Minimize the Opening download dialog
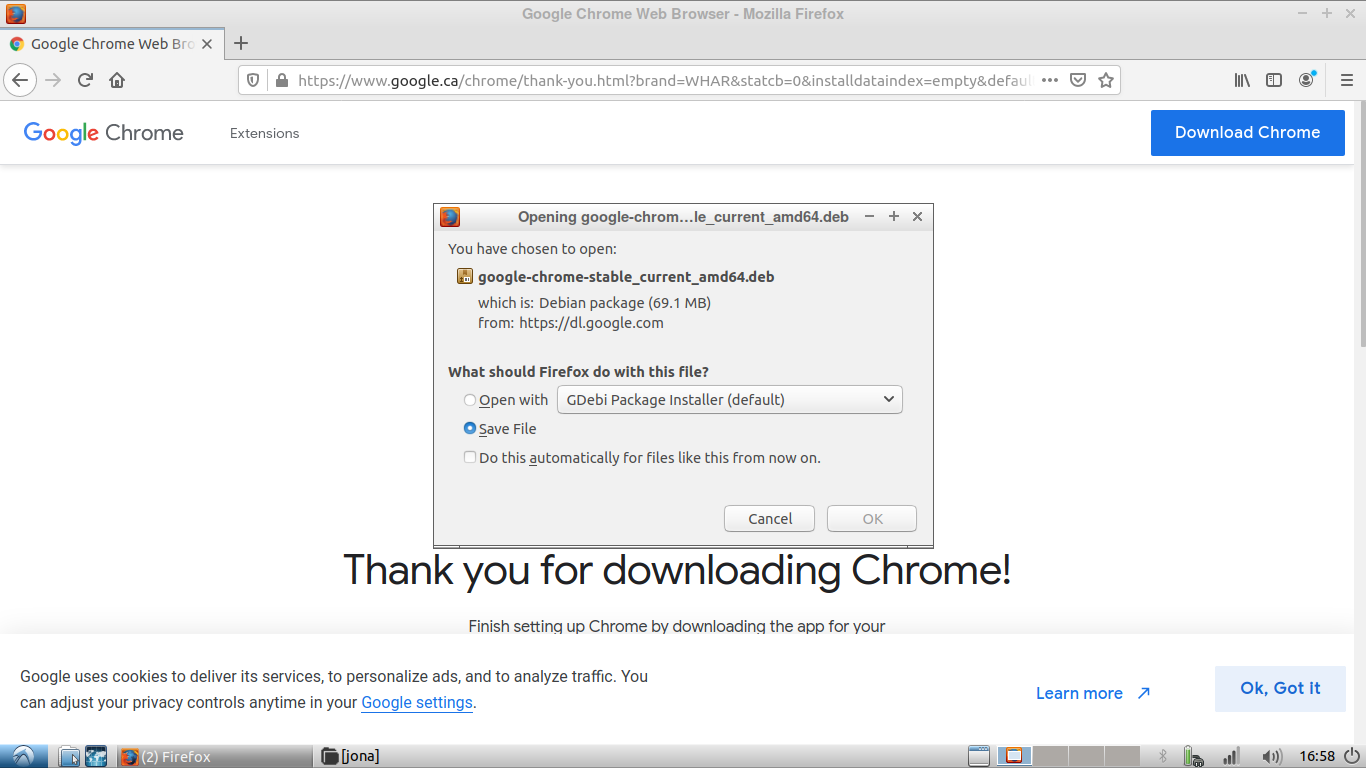This screenshot has width=1366, height=768. (x=870, y=216)
